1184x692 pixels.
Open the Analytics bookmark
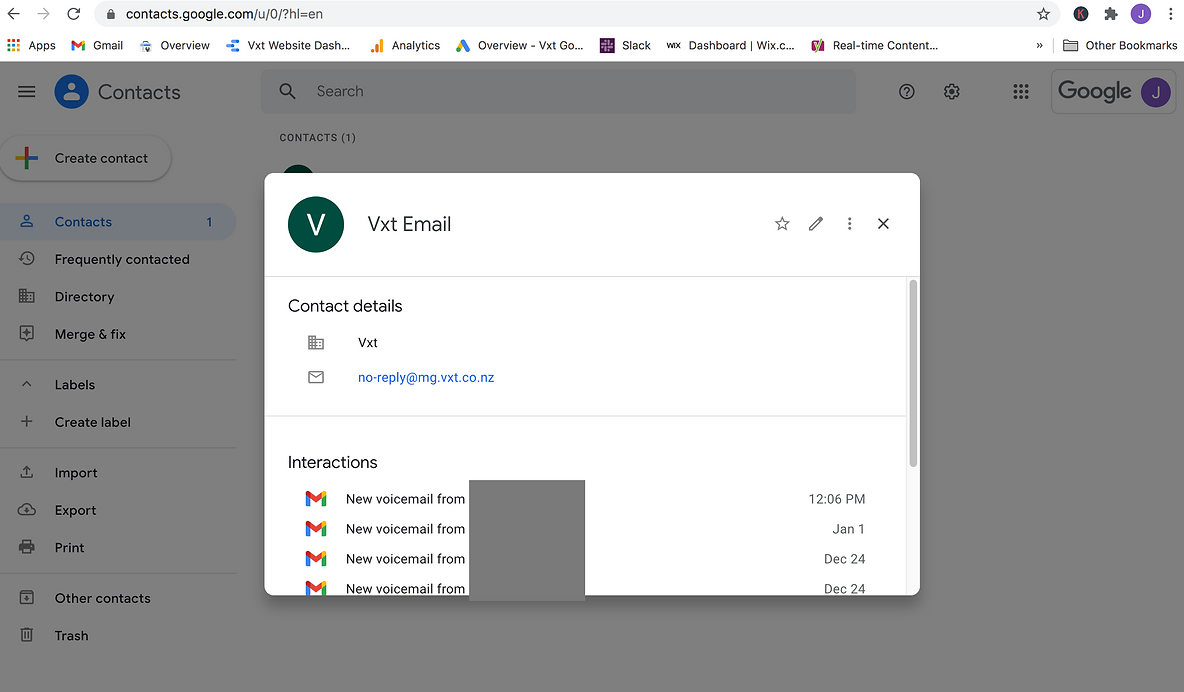(405, 45)
